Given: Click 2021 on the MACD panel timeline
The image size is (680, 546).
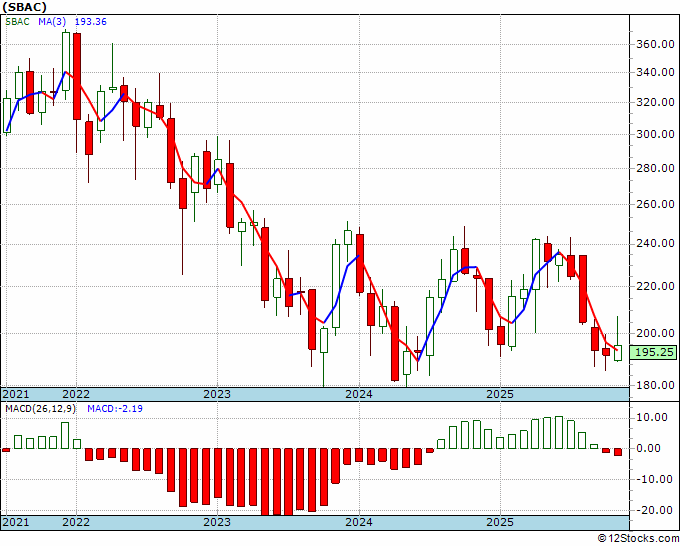Looking at the screenshot, I should pos(16,522).
